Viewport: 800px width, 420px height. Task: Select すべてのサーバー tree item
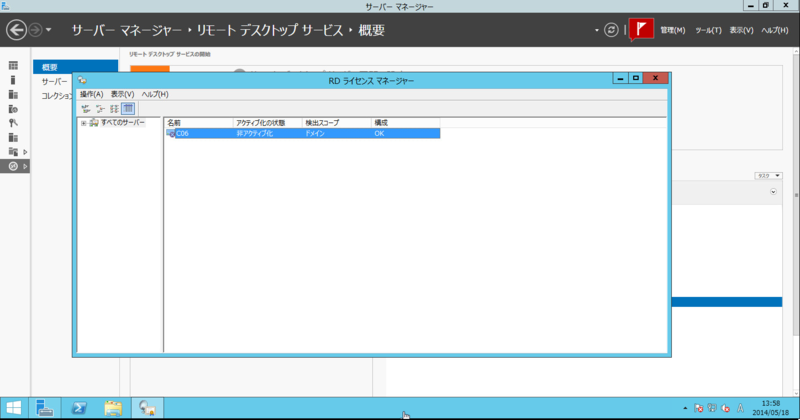(x=122, y=122)
